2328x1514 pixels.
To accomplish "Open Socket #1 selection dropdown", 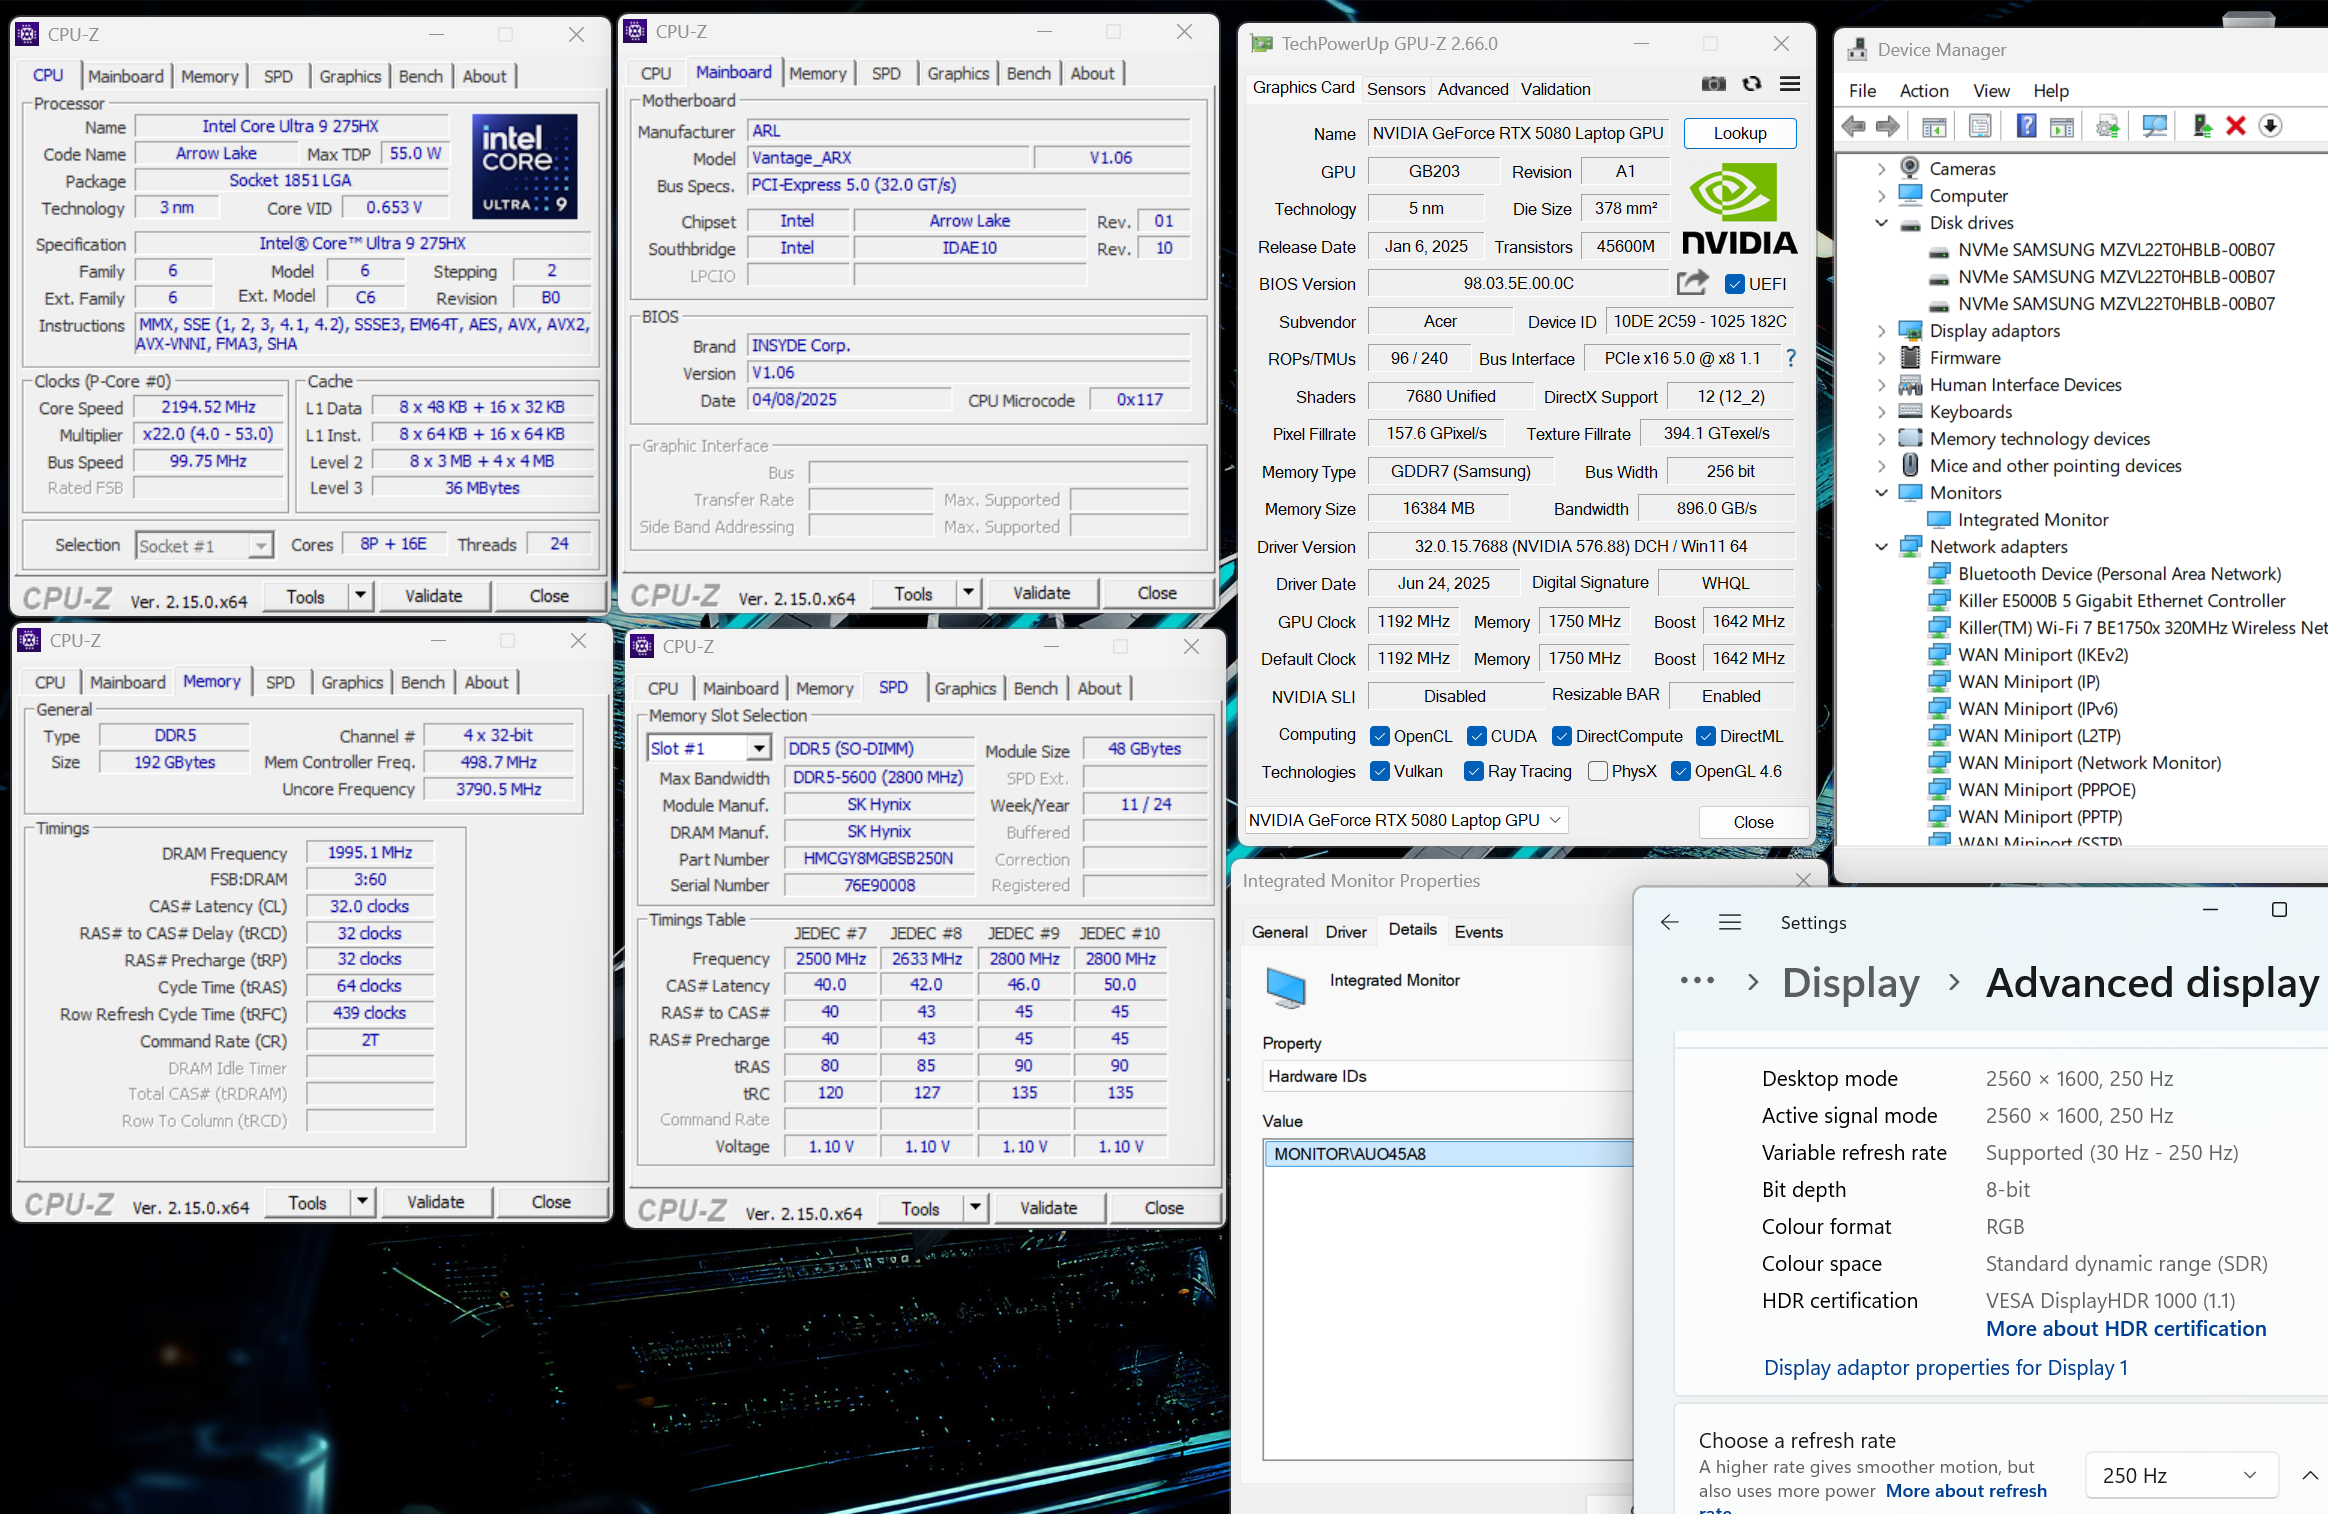I will (204, 545).
